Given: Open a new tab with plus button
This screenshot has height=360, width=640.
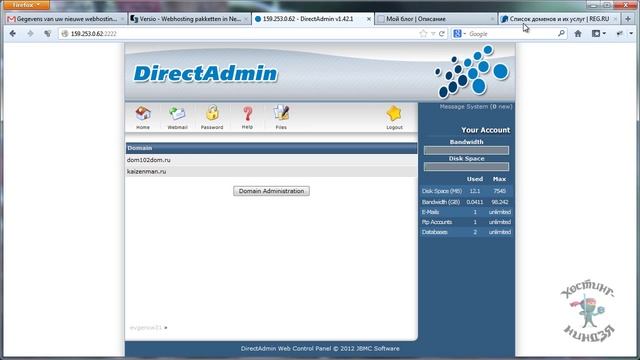Looking at the screenshot, I should pyautogui.click(x=628, y=19).
